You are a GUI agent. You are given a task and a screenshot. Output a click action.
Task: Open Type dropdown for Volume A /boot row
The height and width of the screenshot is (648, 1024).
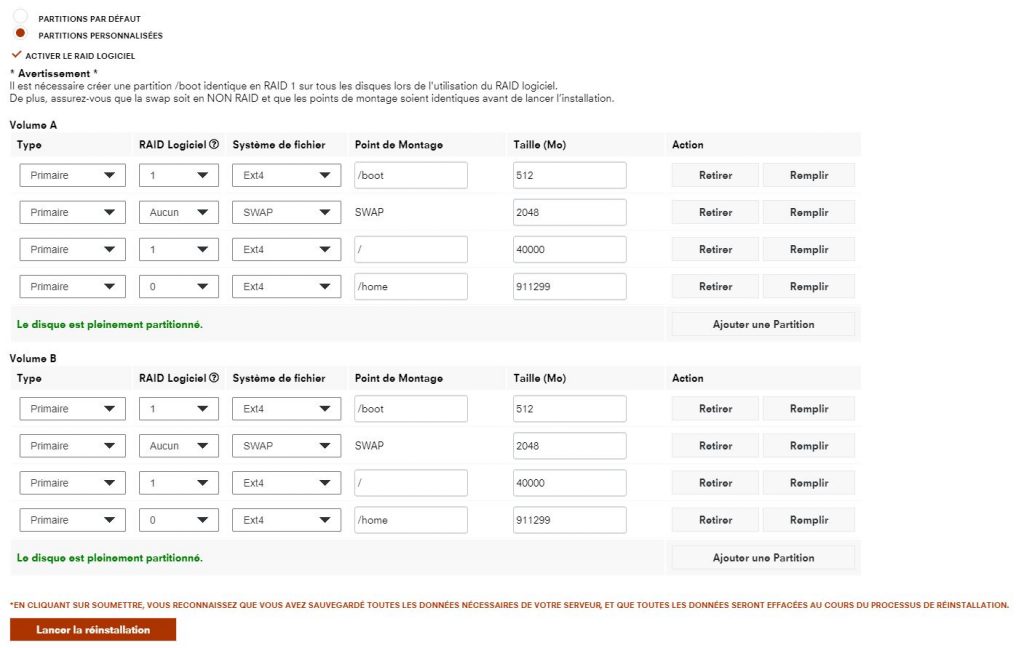(72, 176)
